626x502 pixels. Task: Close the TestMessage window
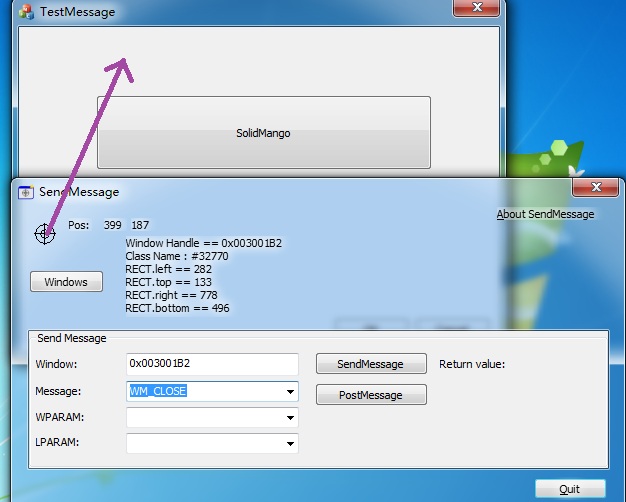(x=477, y=8)
